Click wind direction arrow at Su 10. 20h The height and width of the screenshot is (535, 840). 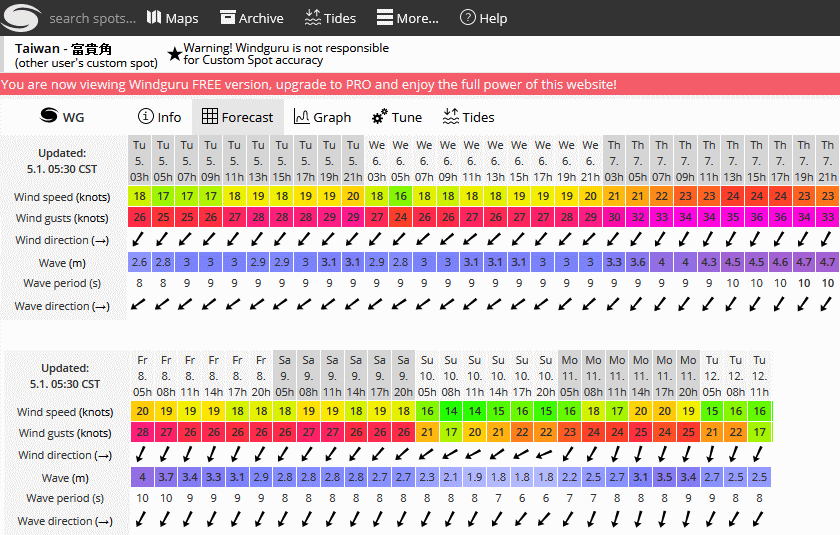(545, 455)
